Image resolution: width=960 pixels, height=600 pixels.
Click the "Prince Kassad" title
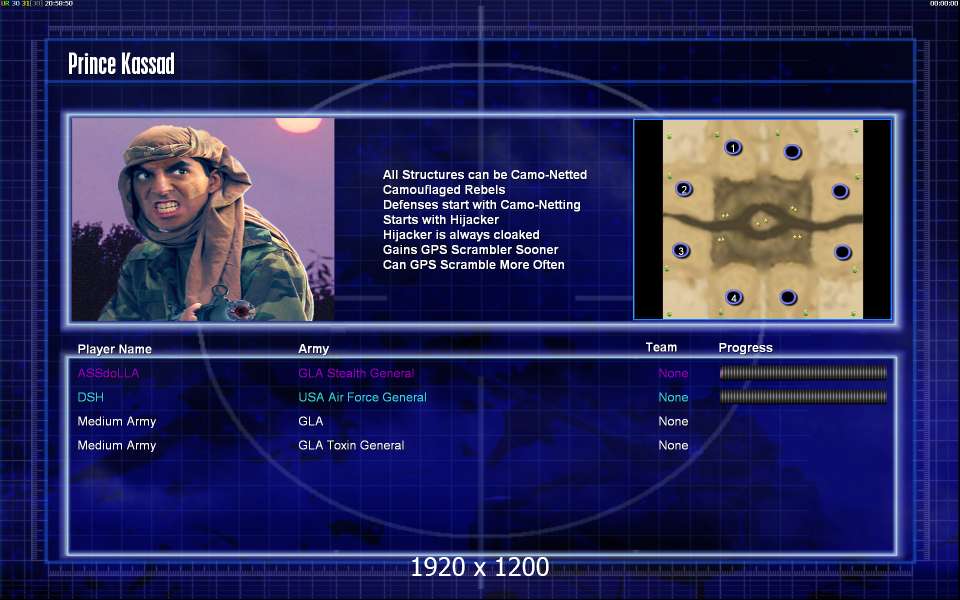point(121,63)
